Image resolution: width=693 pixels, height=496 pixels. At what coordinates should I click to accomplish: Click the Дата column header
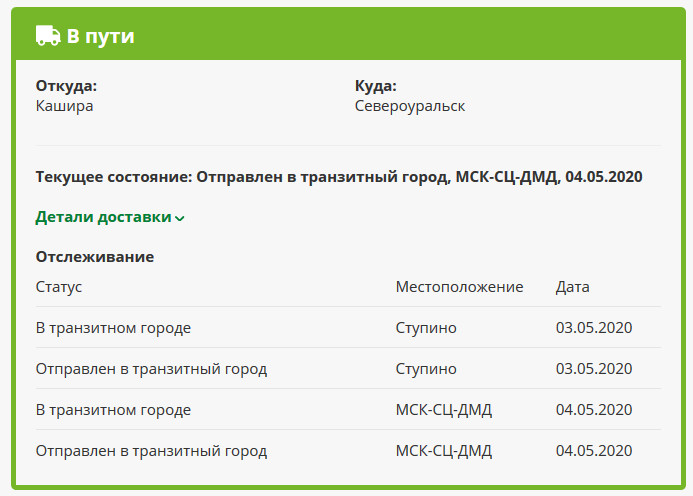(573, 287)
